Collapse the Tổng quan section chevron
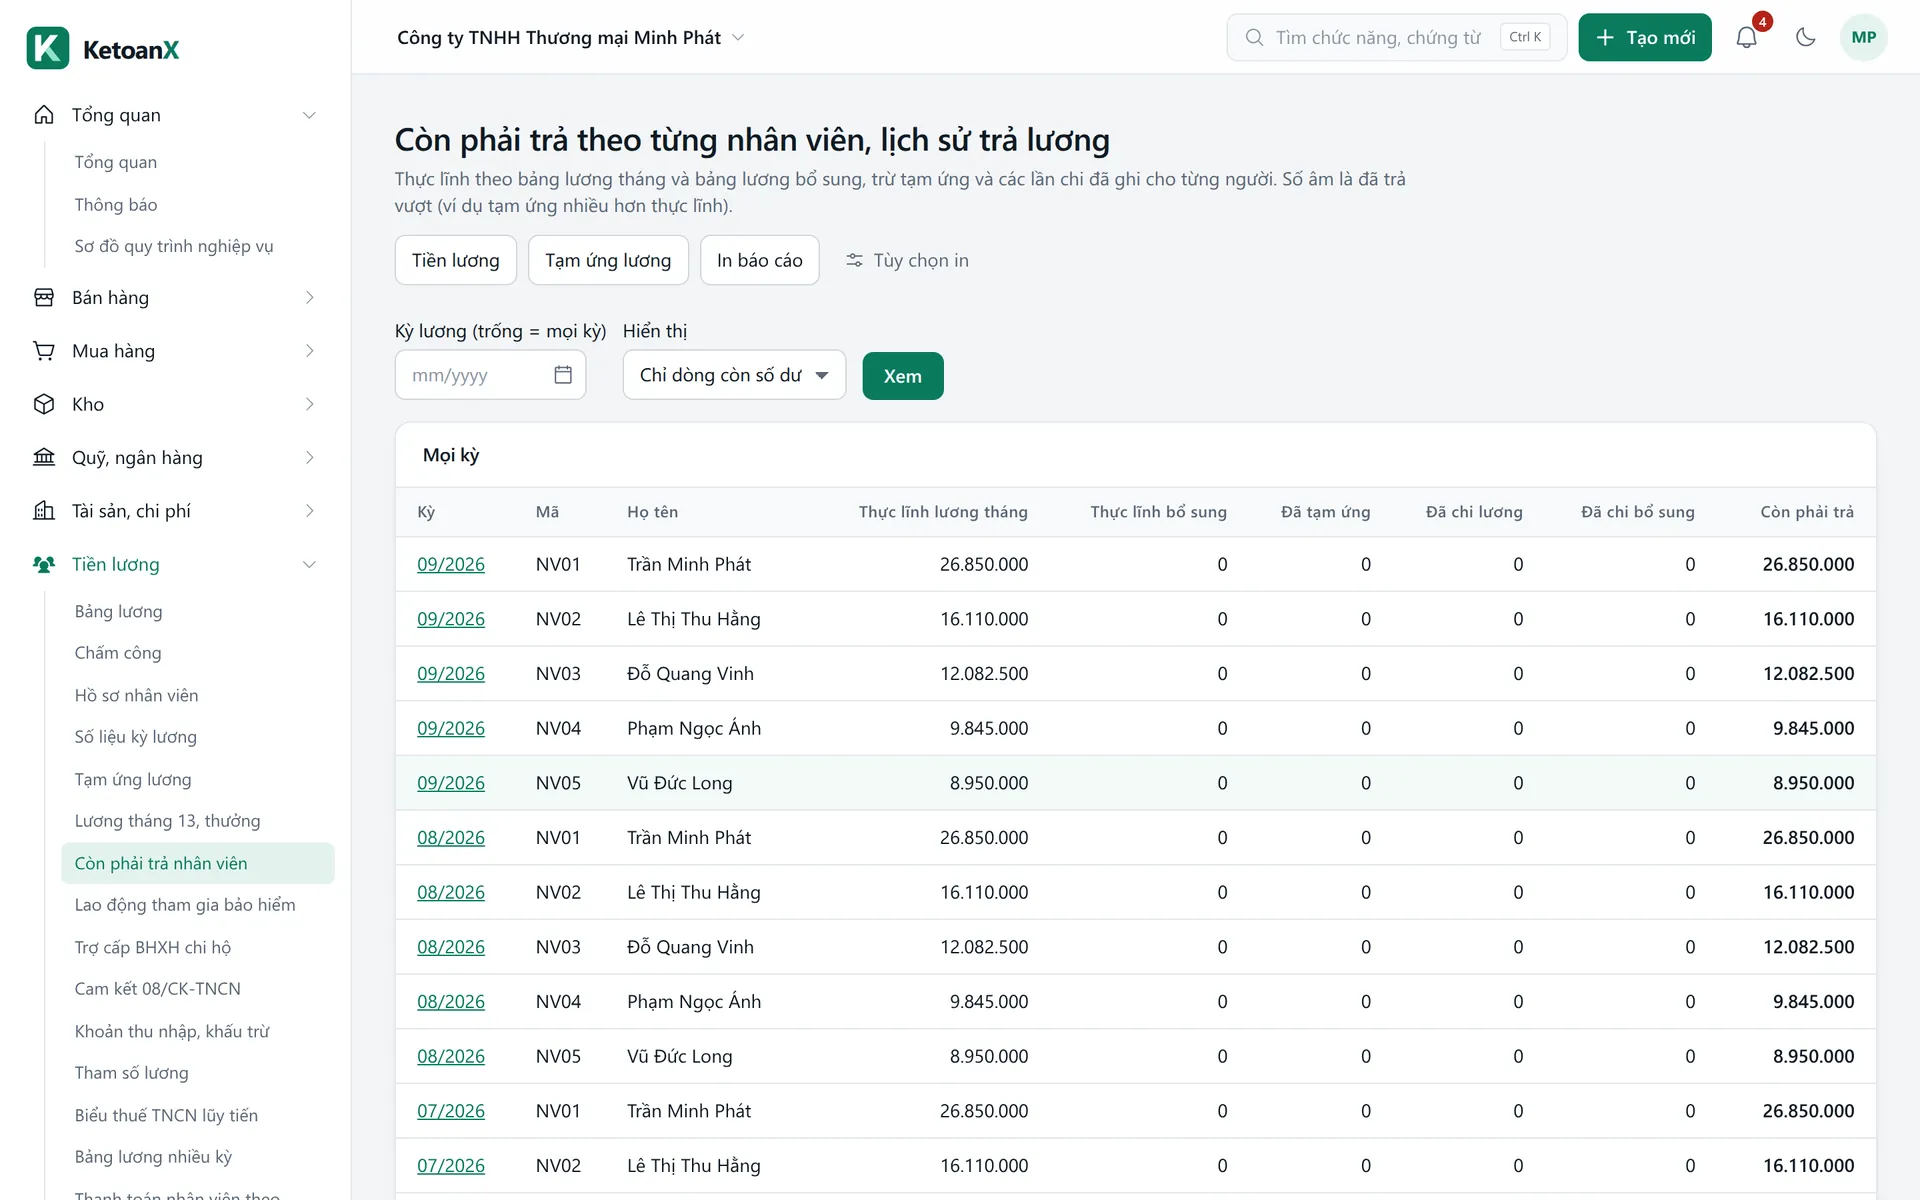This screenshot has width=1920, height=1200. click(309, 115)
